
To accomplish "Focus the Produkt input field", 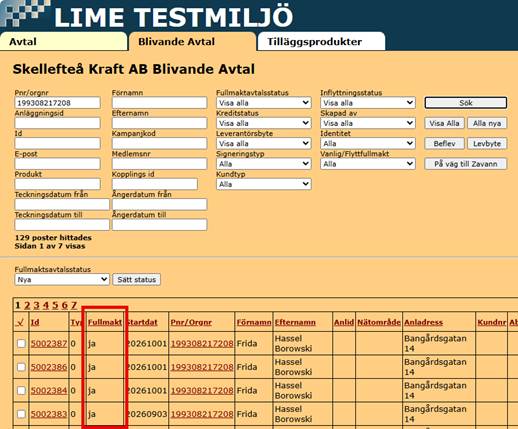I will pyautogui.click(x=57, y=184).
